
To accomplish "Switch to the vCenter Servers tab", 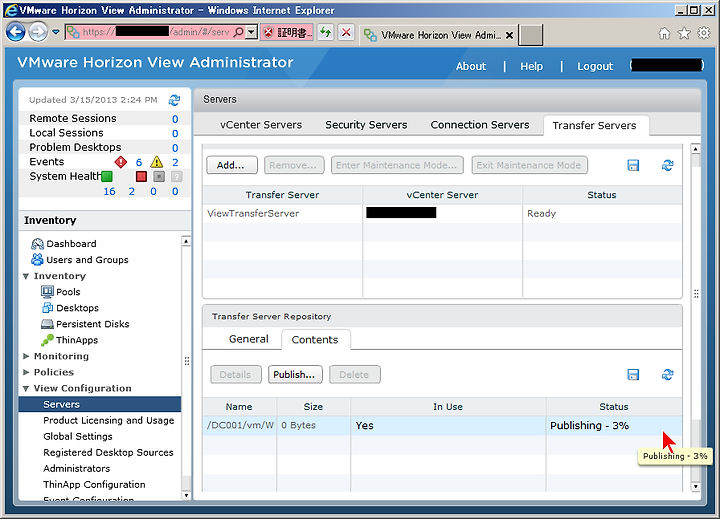I will click(261, 125).
